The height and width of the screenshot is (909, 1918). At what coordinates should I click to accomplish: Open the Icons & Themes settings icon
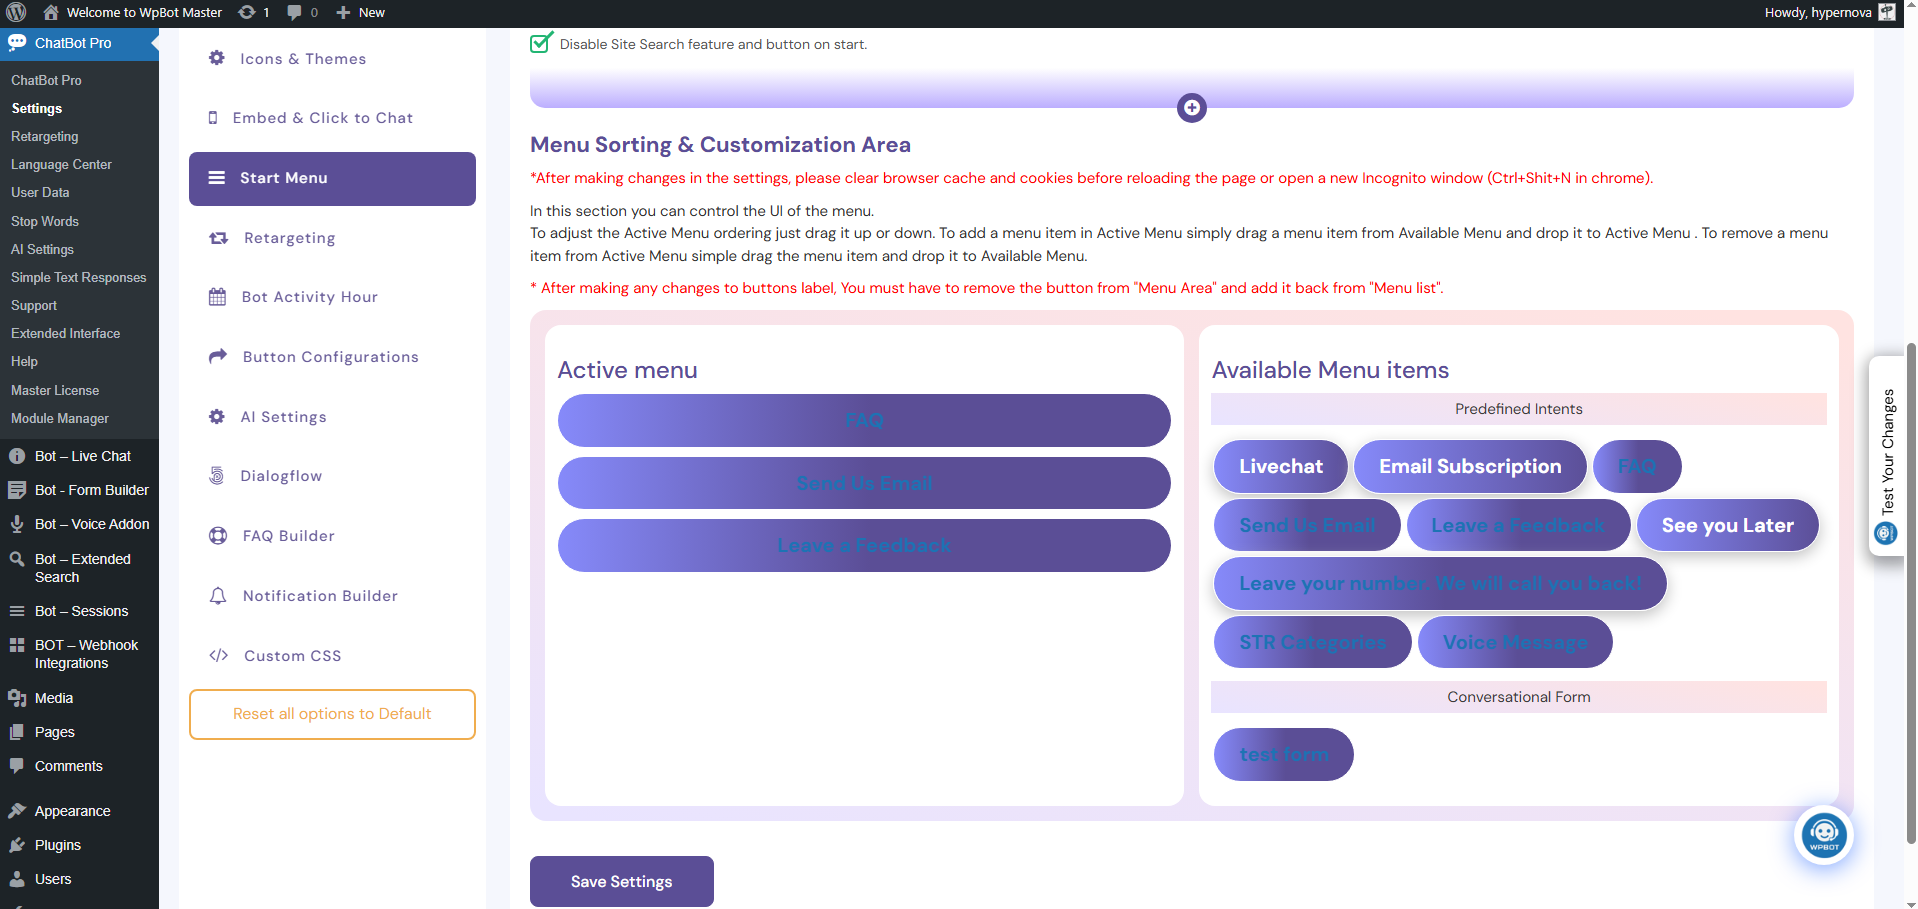point(216,58)
